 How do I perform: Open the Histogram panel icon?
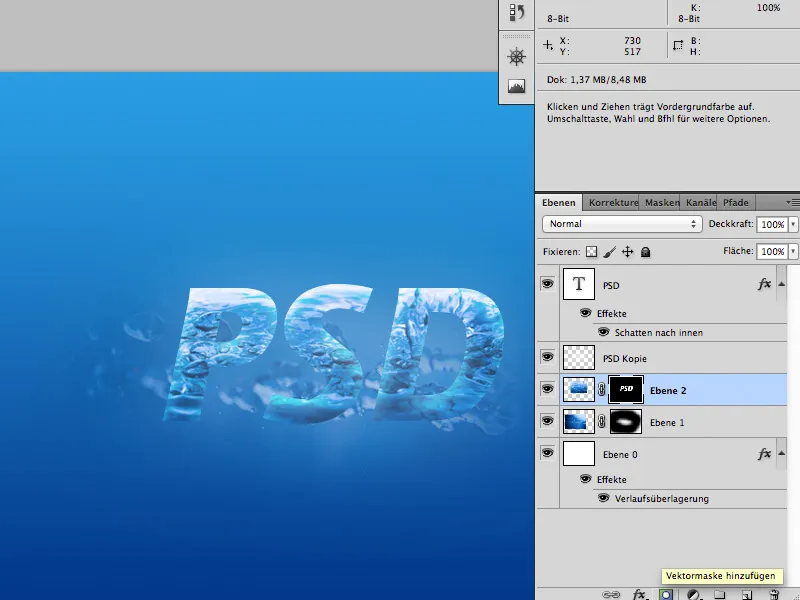tap(516, 86)
